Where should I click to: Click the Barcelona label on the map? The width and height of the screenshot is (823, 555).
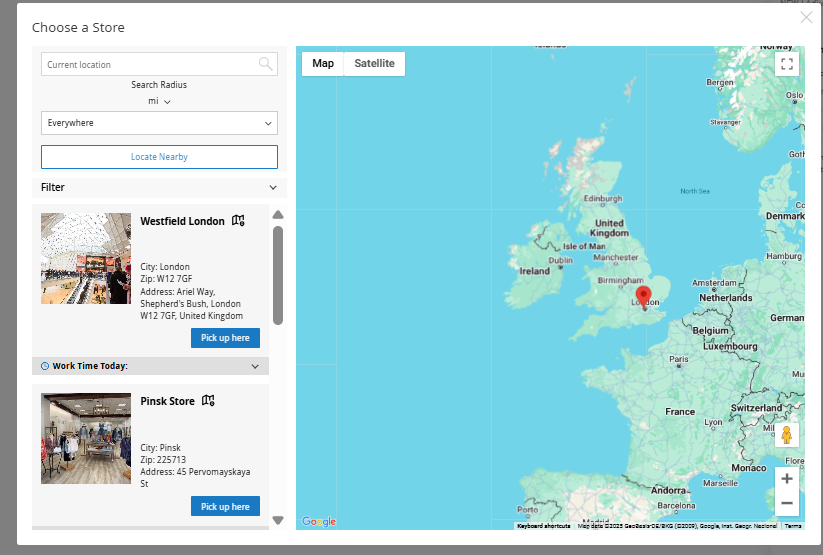click(677, 506)
